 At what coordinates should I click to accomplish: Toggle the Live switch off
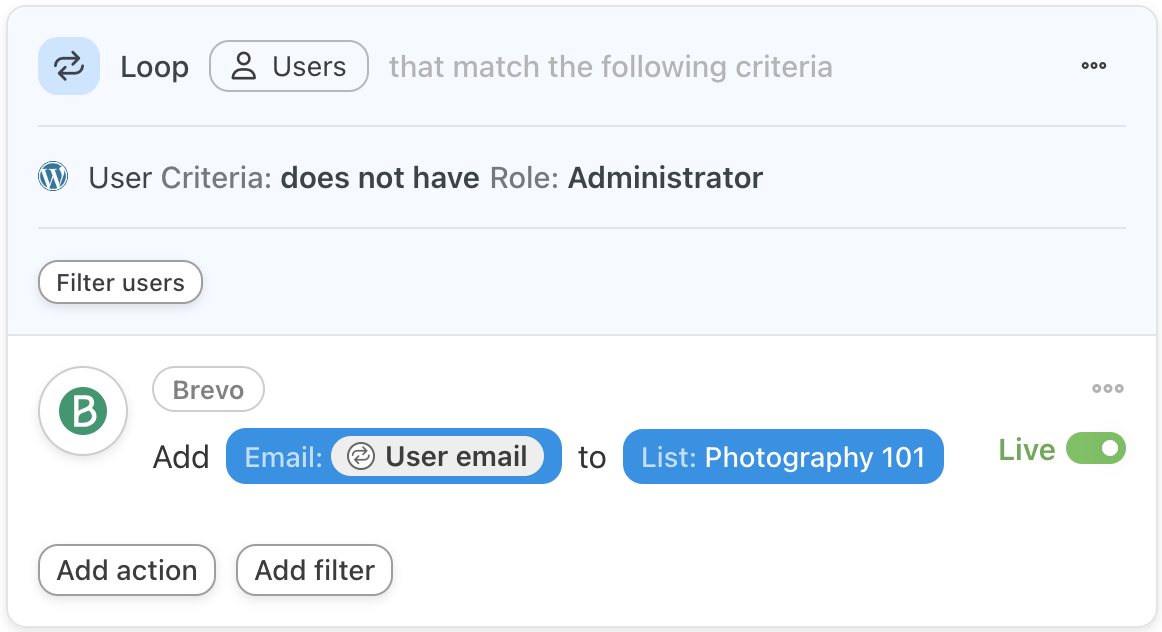coord(1096,449)
